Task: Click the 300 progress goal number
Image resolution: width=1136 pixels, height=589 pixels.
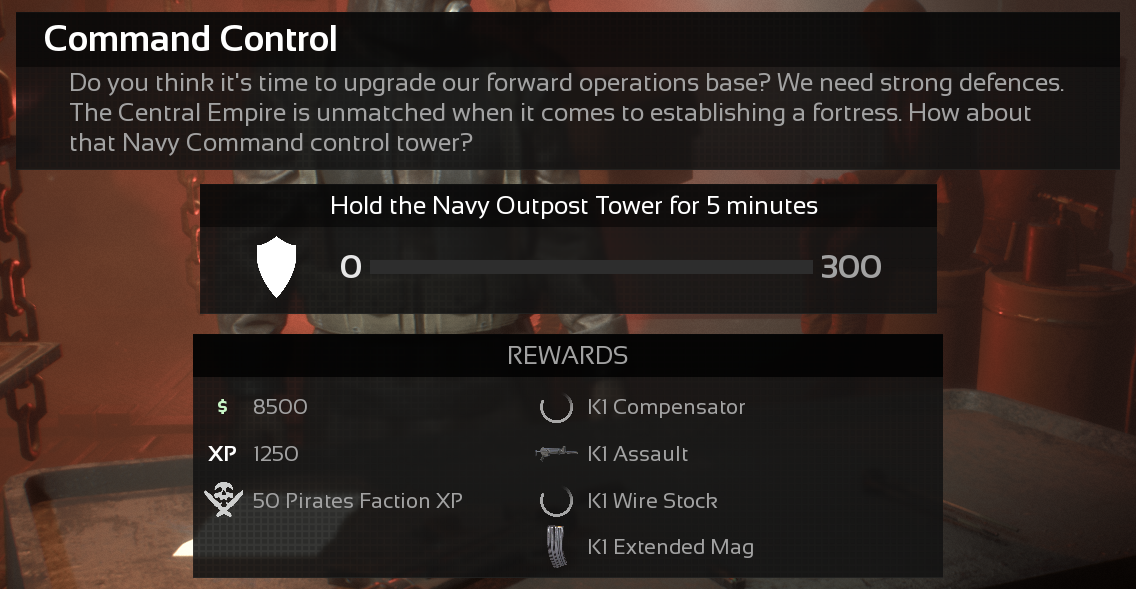Action: [850, 268]
